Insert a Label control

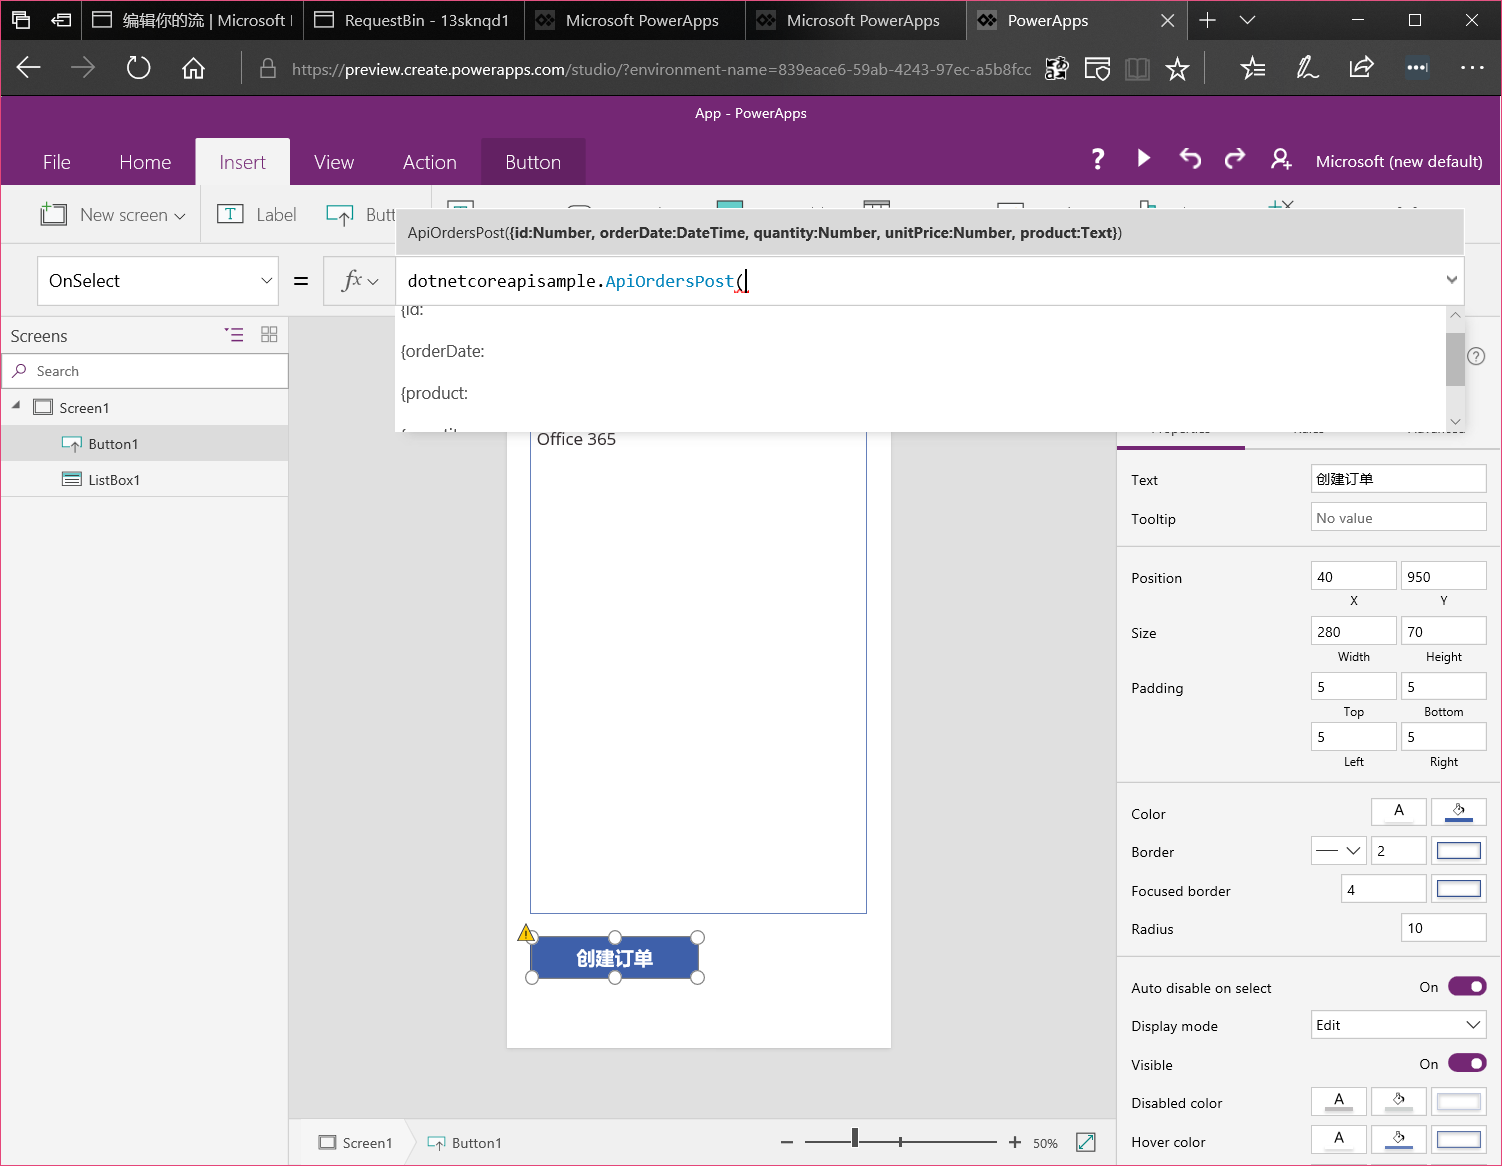pos(258,215)
